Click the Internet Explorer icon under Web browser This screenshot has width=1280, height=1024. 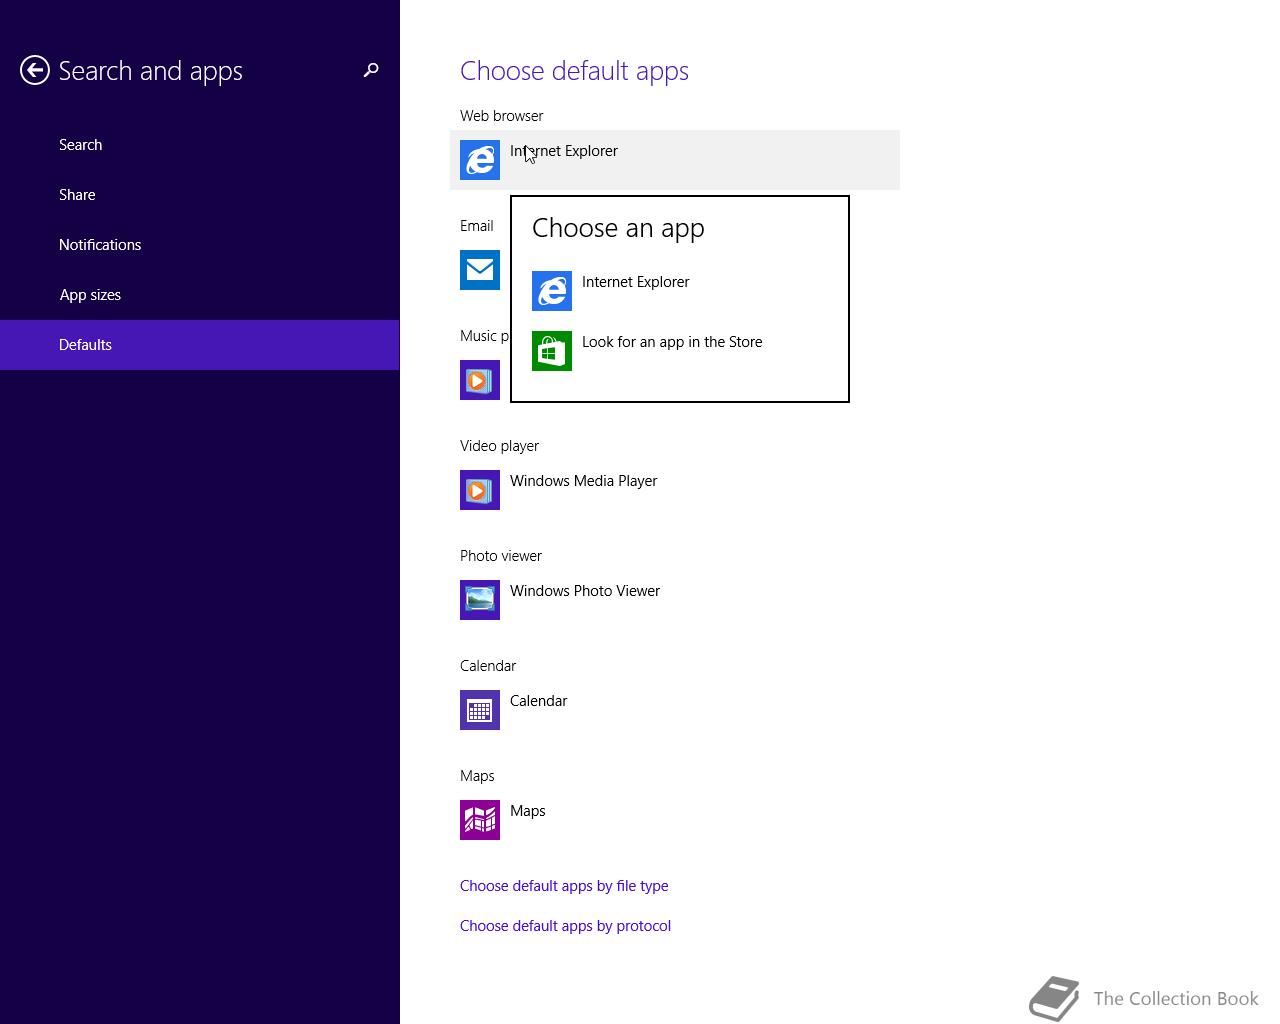(x=480, y=160)
